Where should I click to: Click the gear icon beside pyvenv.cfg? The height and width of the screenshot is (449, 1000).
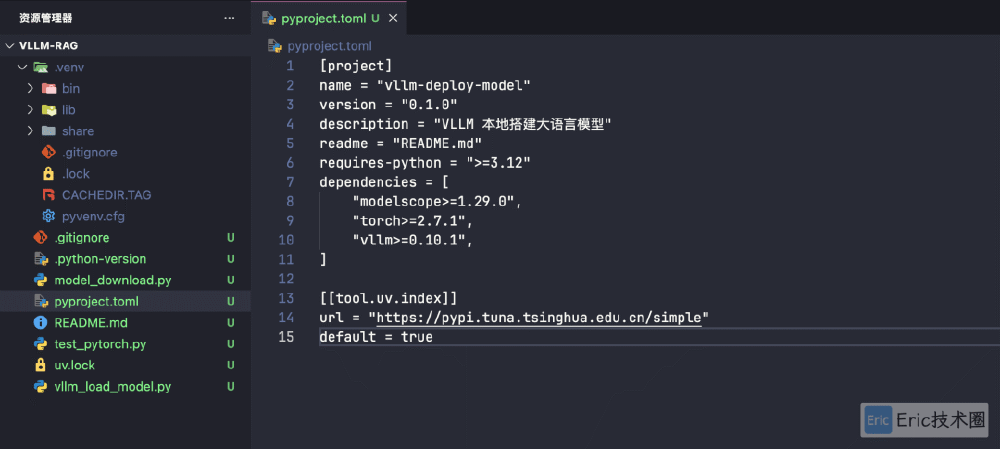pos(48,216)
